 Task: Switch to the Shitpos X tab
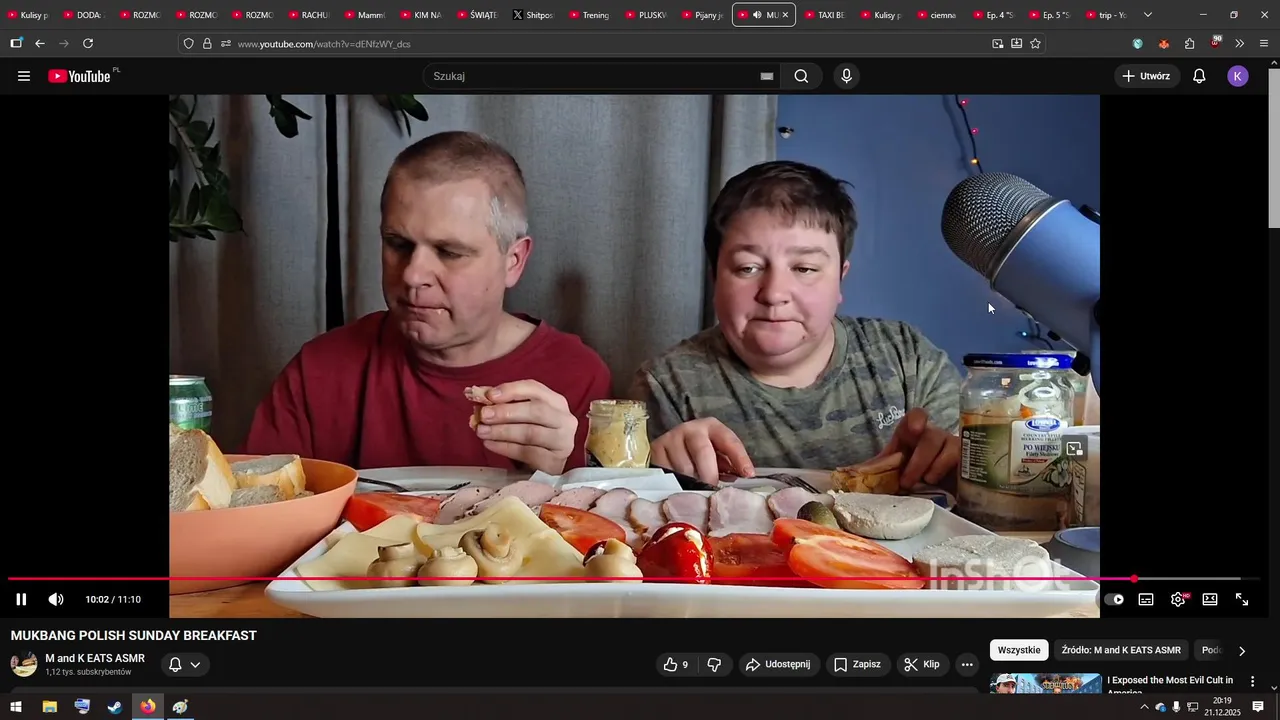(x=532, y=15)
